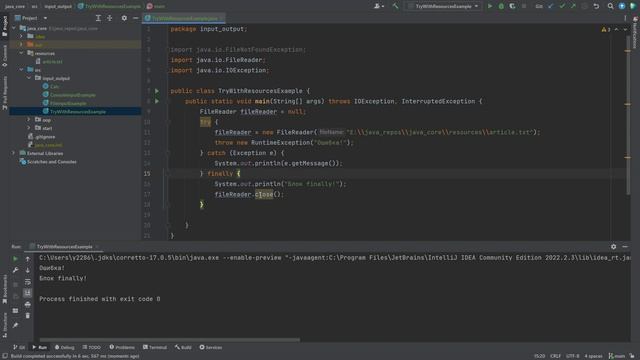This screenshot has width=640, height=360.
Task: Toggle the Commit tool window stripe button
Action: point(4,56)
